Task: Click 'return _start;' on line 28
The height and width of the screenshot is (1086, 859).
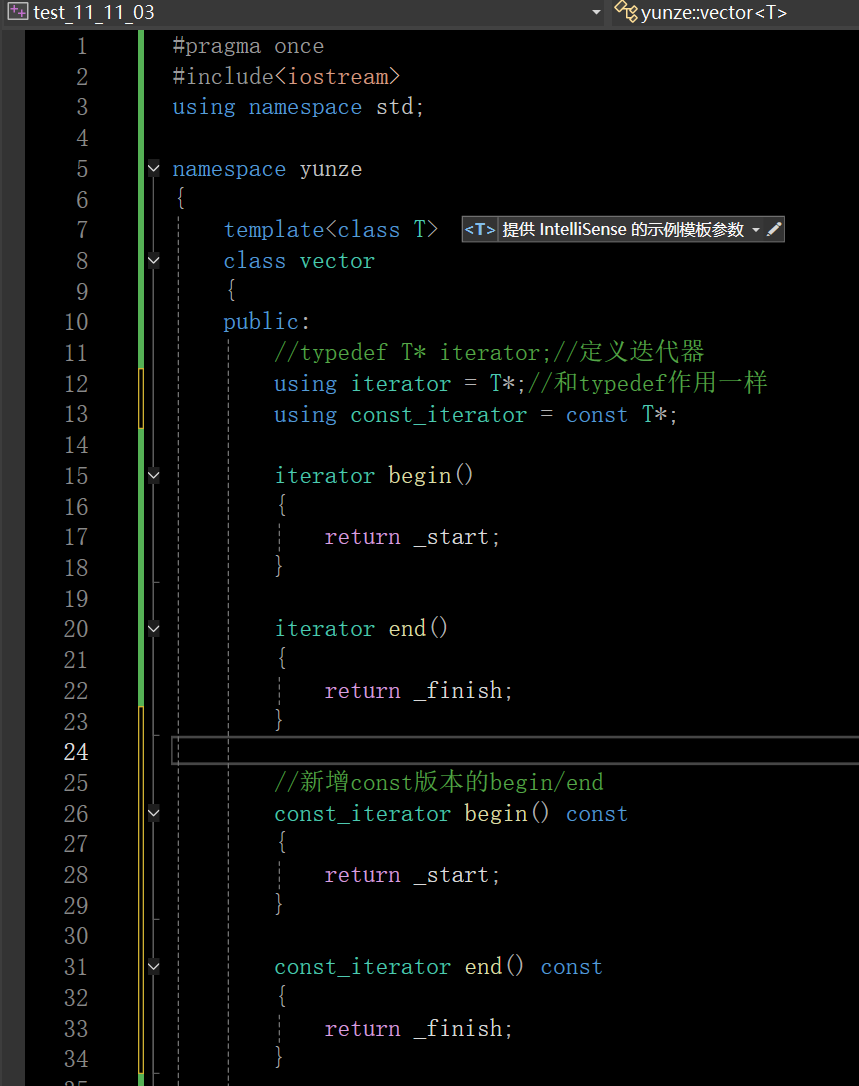Action: point(412,875)
